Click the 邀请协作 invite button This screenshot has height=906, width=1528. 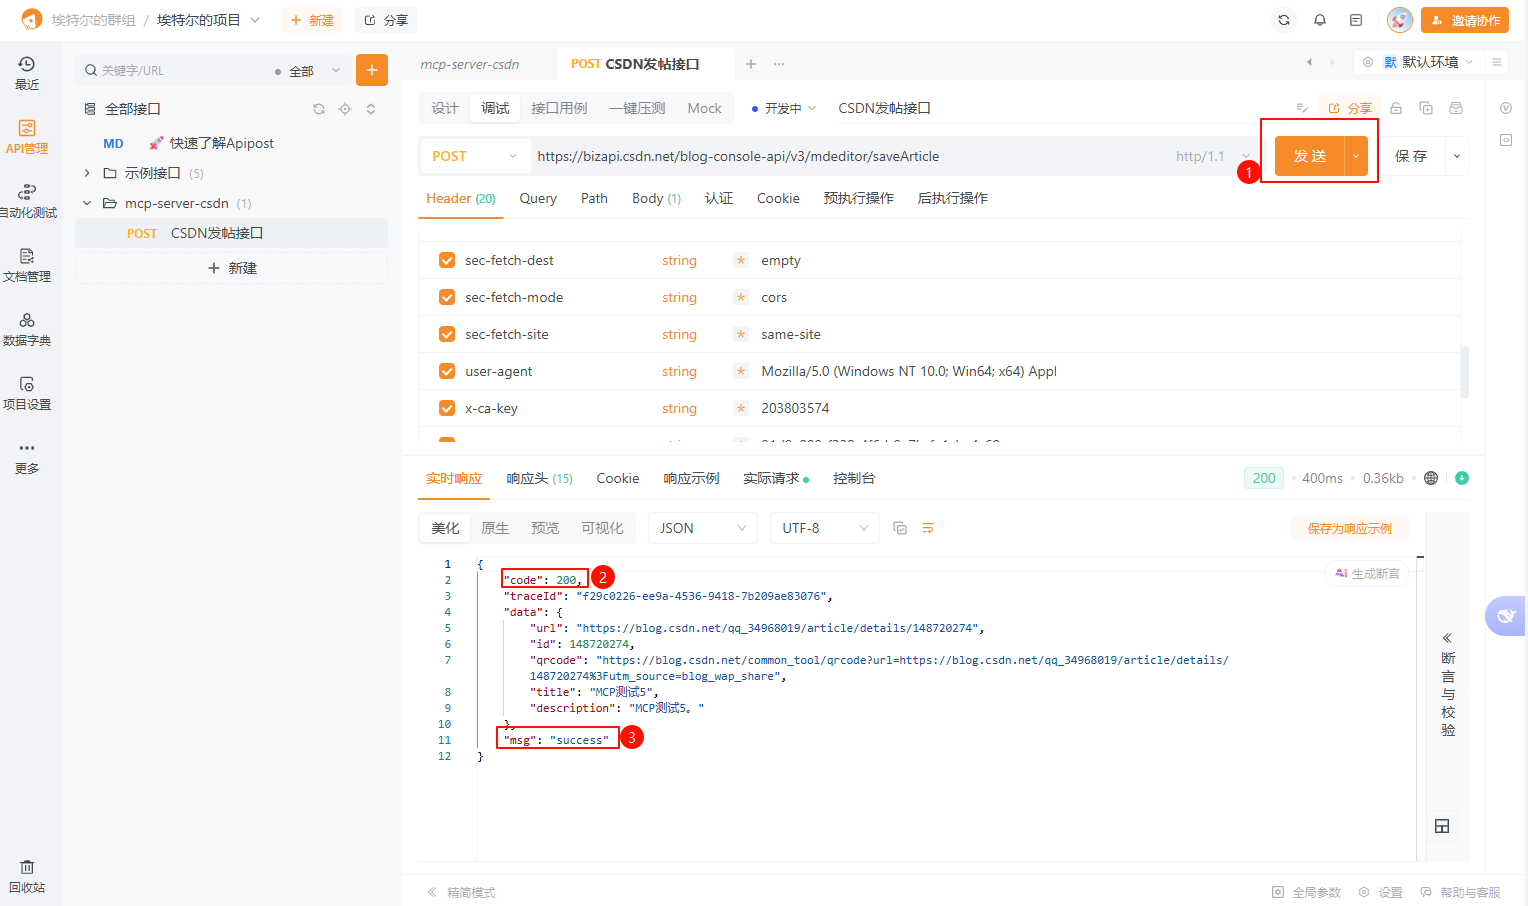(x=1465, y=20)
